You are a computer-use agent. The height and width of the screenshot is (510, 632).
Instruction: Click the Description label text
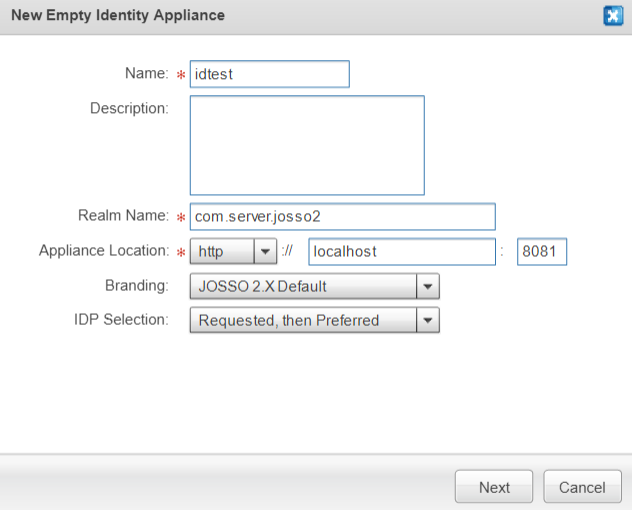coord(129,108)
